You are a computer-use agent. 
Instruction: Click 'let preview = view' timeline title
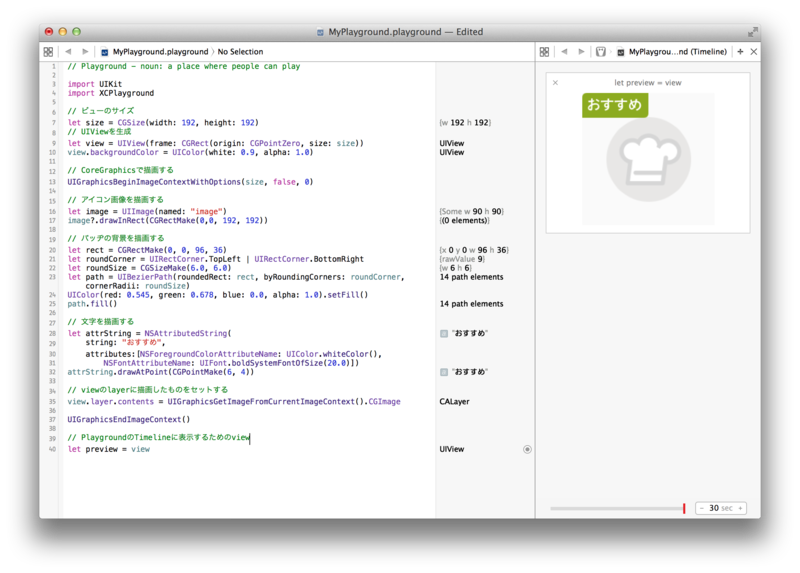647,83
